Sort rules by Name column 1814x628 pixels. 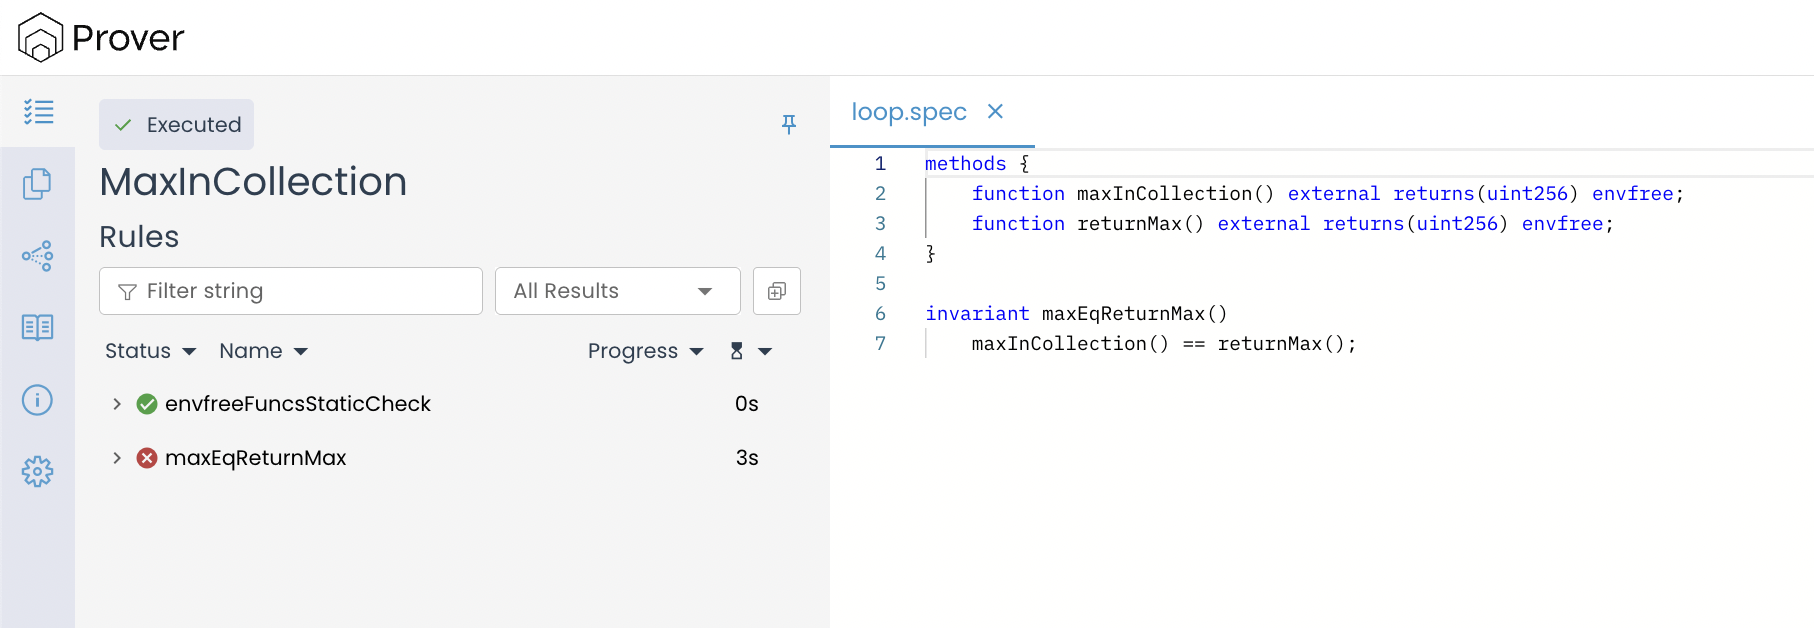(x=263, y=351)
